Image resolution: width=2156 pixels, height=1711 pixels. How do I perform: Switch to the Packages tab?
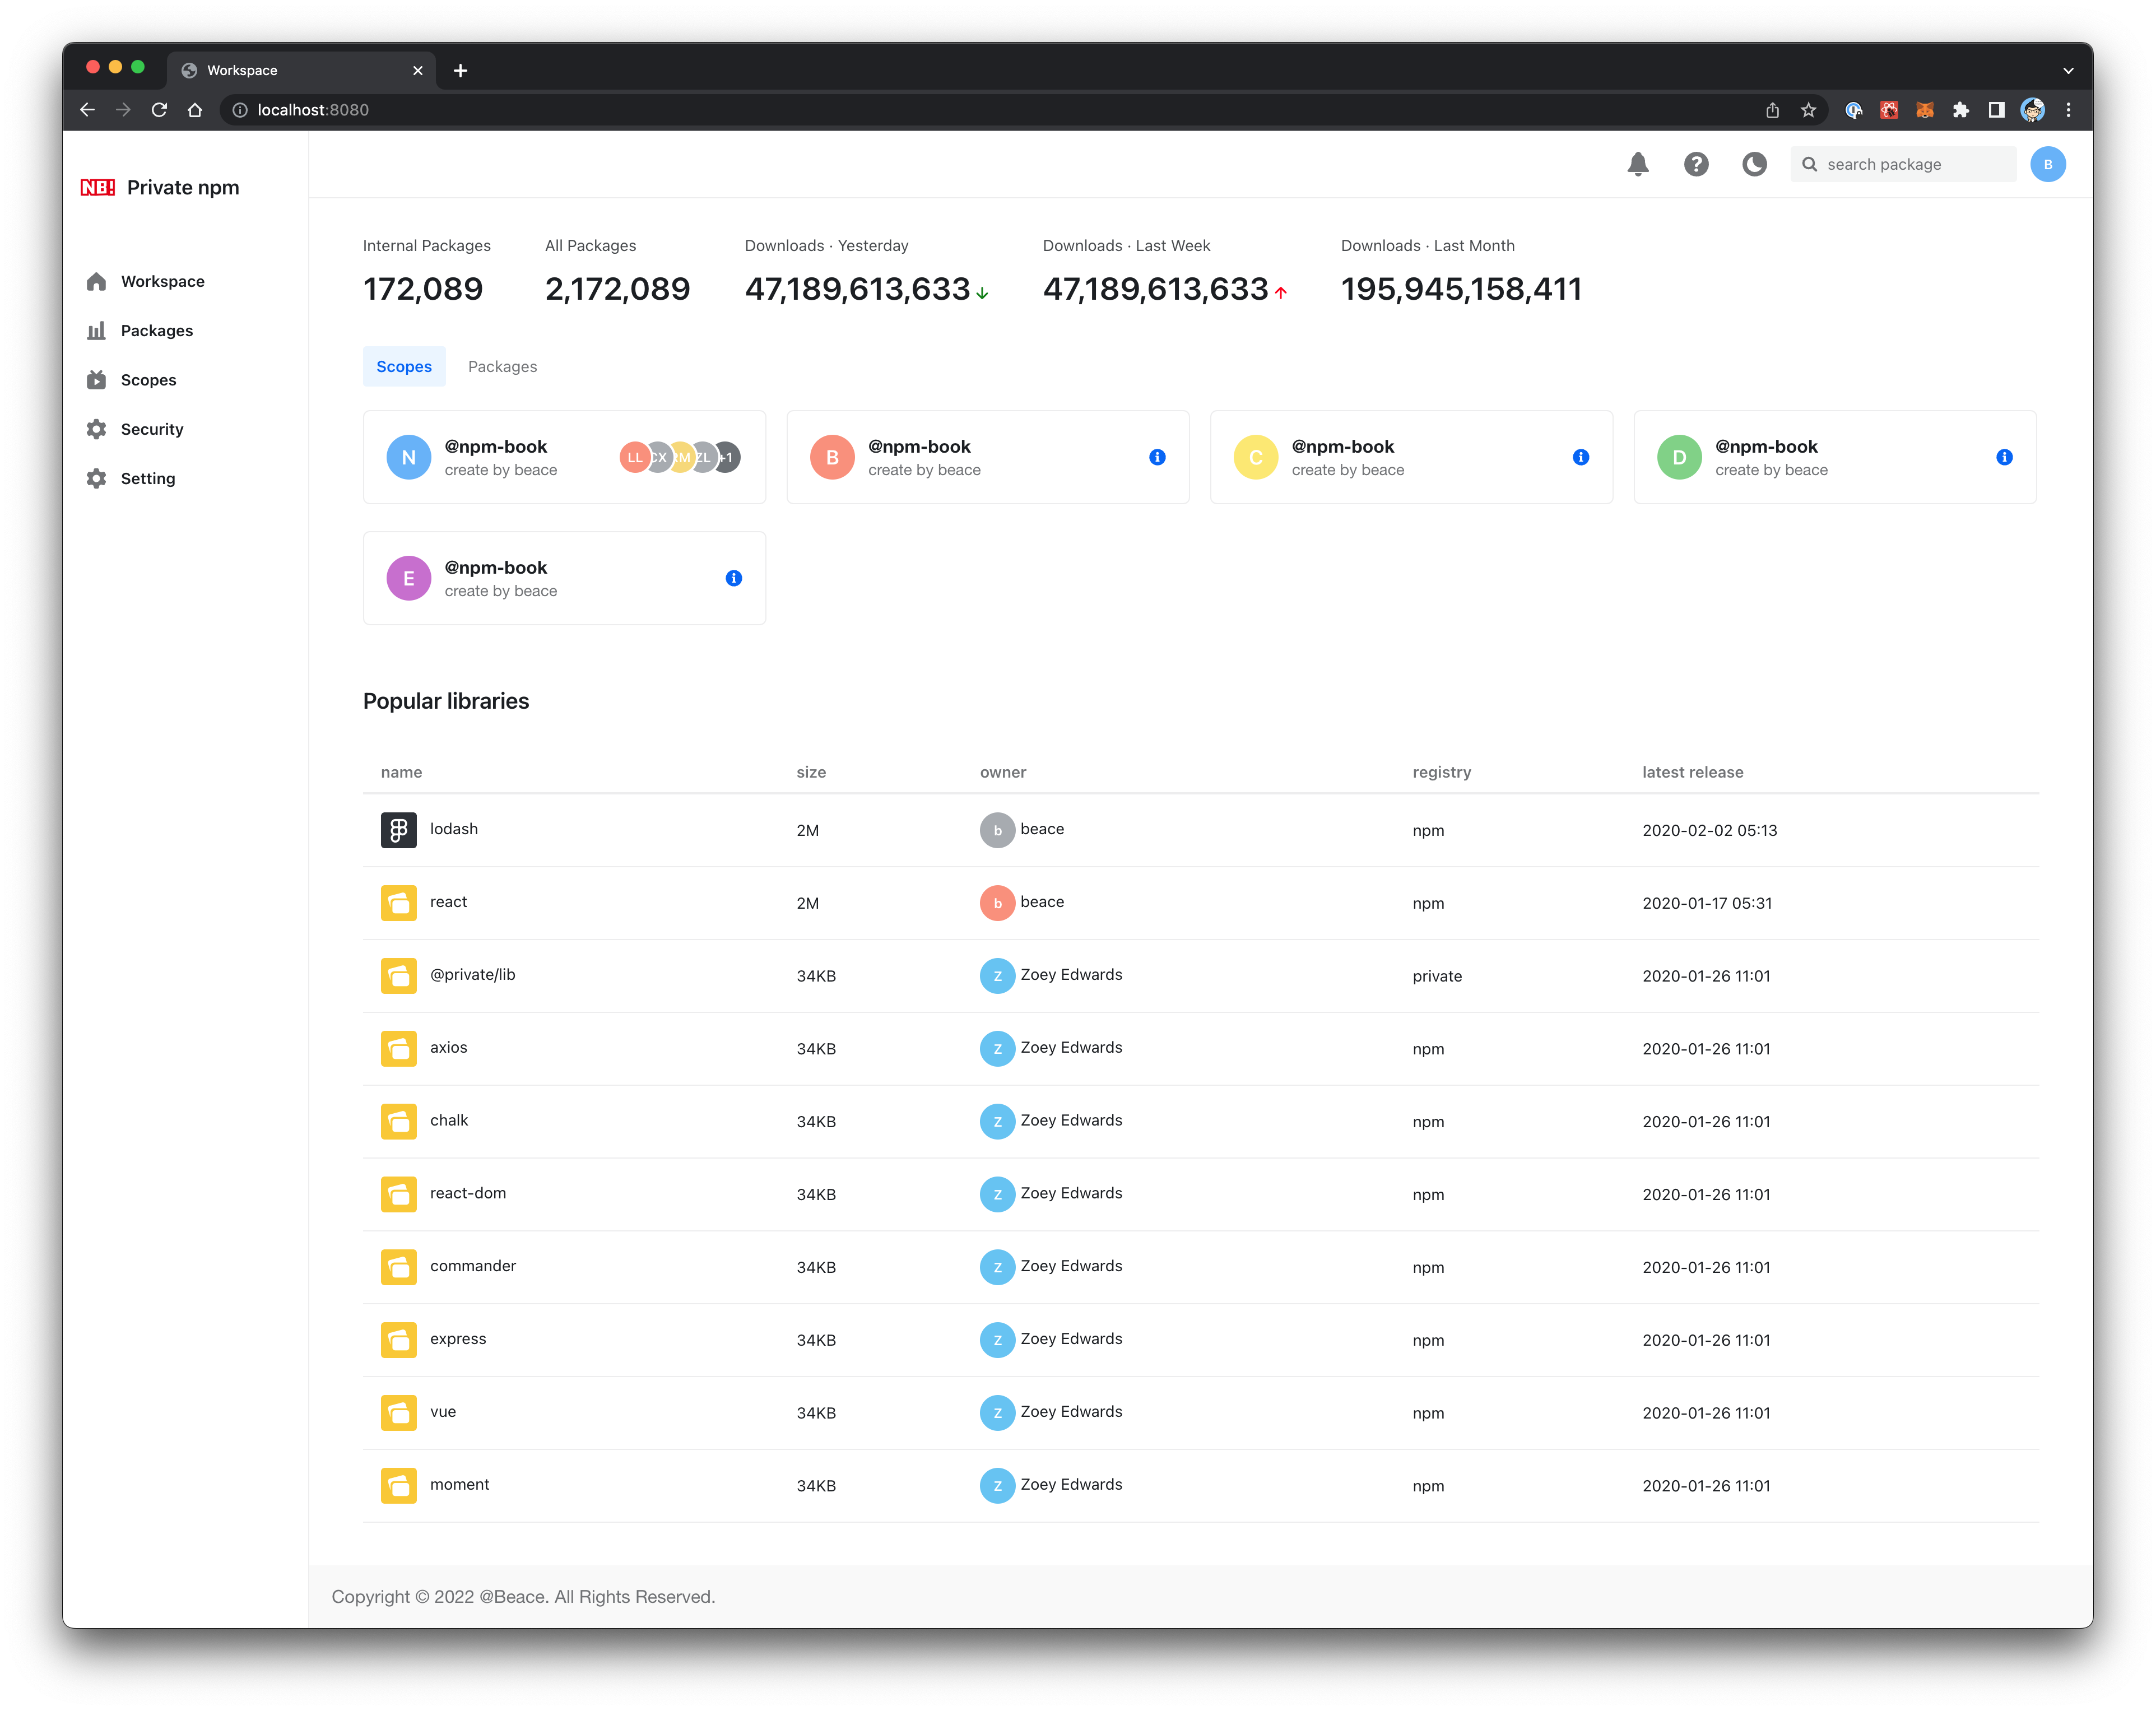[x=502, y=367]
